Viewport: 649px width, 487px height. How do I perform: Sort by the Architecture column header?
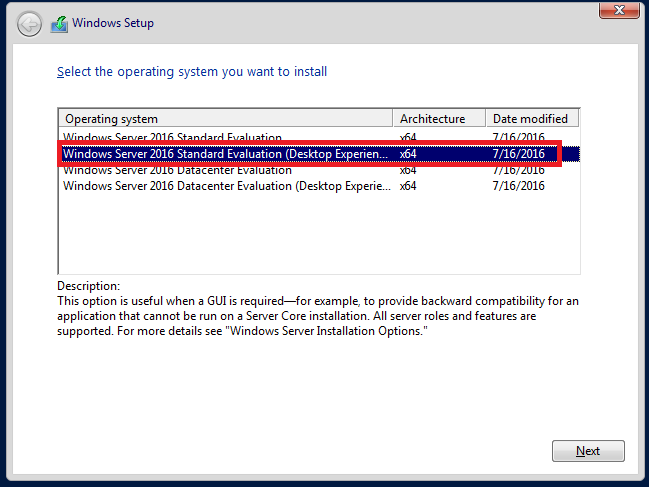click(x=439, y=119)
